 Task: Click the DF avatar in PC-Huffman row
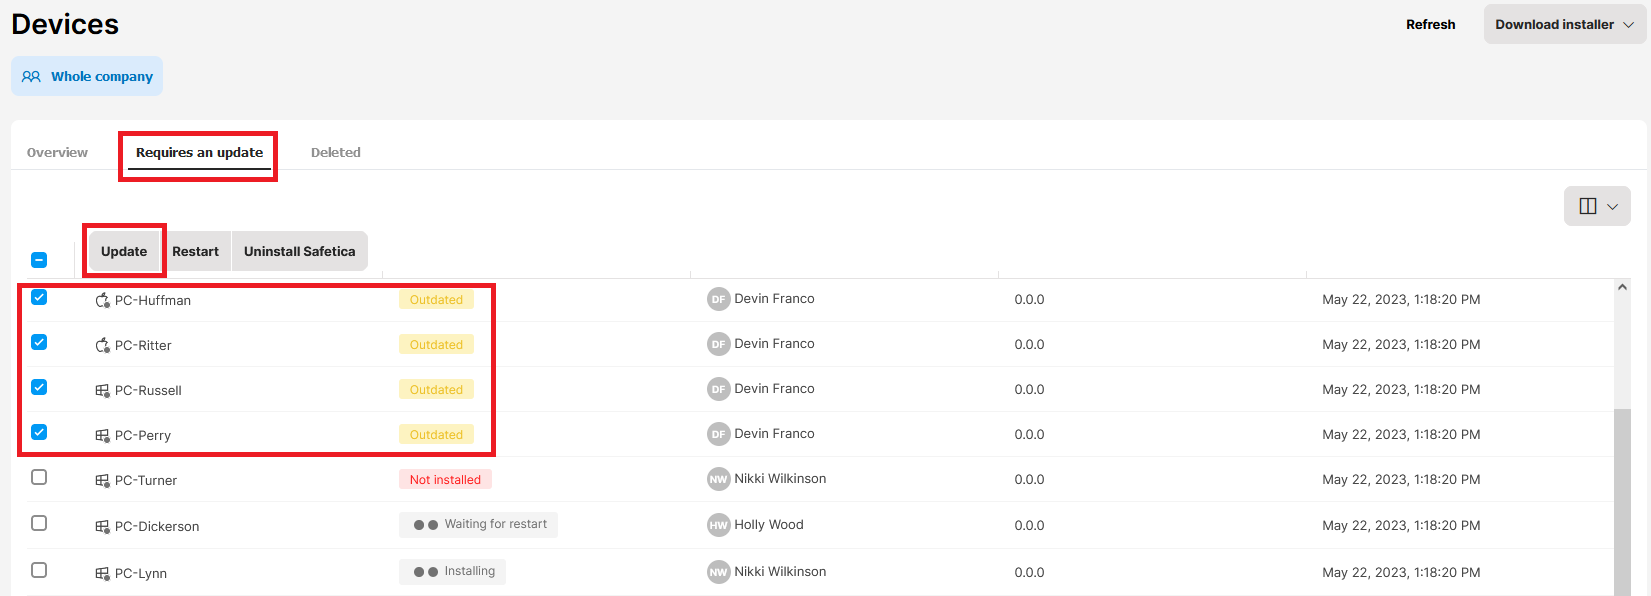coord(718,299)
